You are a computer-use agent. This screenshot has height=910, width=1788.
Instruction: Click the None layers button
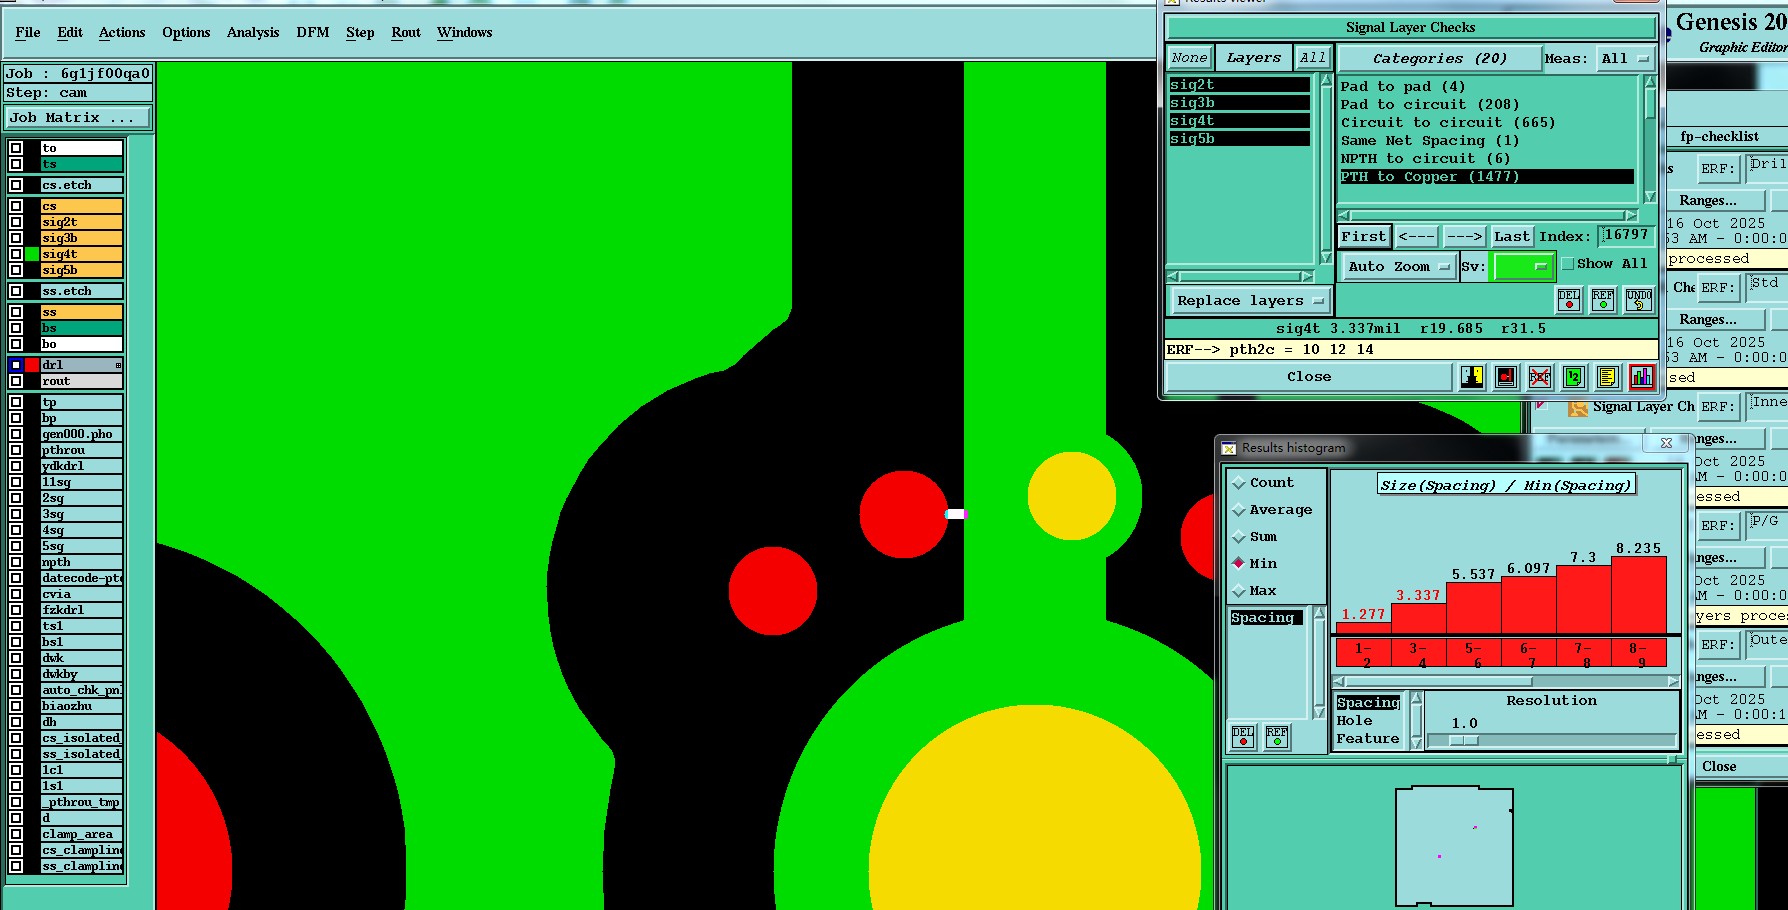coord(1190,58)
